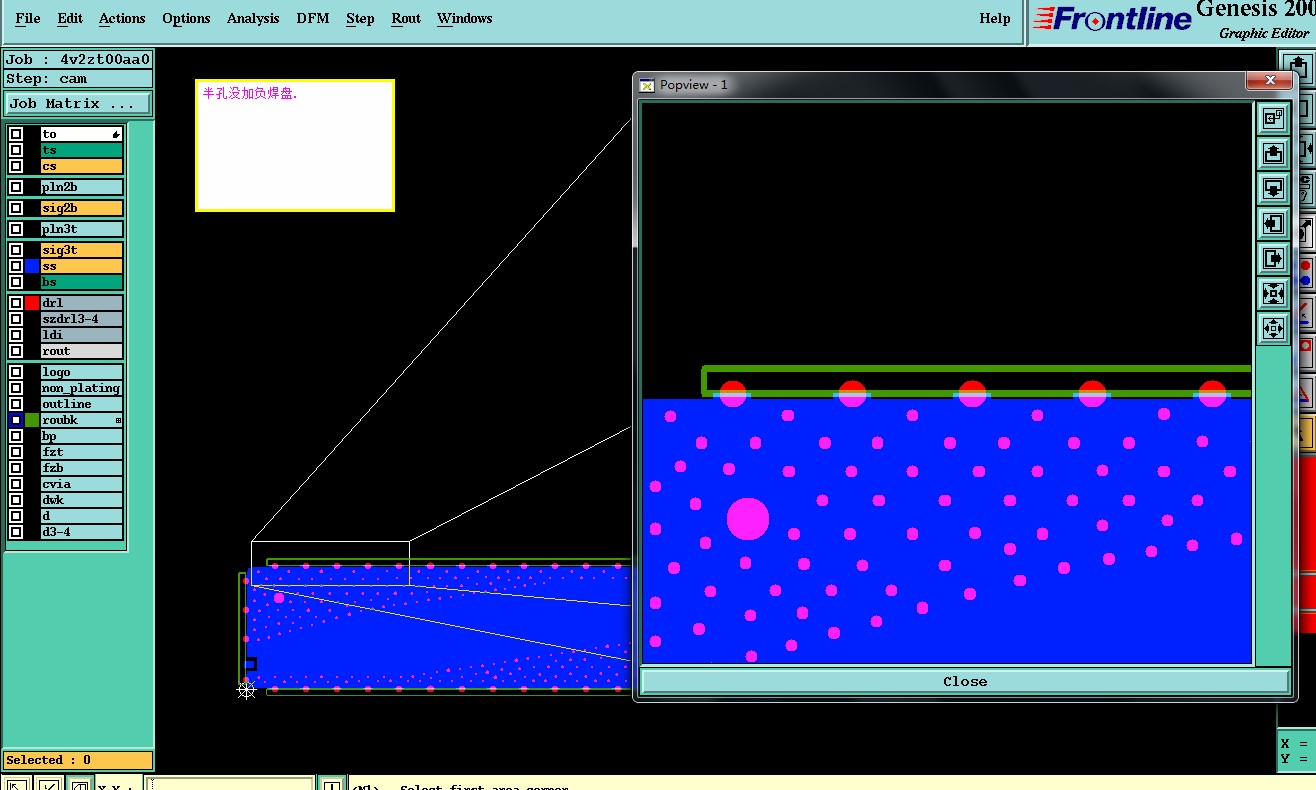Pan Popview left with the left-arrow icon

click(x=1273, y=223)
